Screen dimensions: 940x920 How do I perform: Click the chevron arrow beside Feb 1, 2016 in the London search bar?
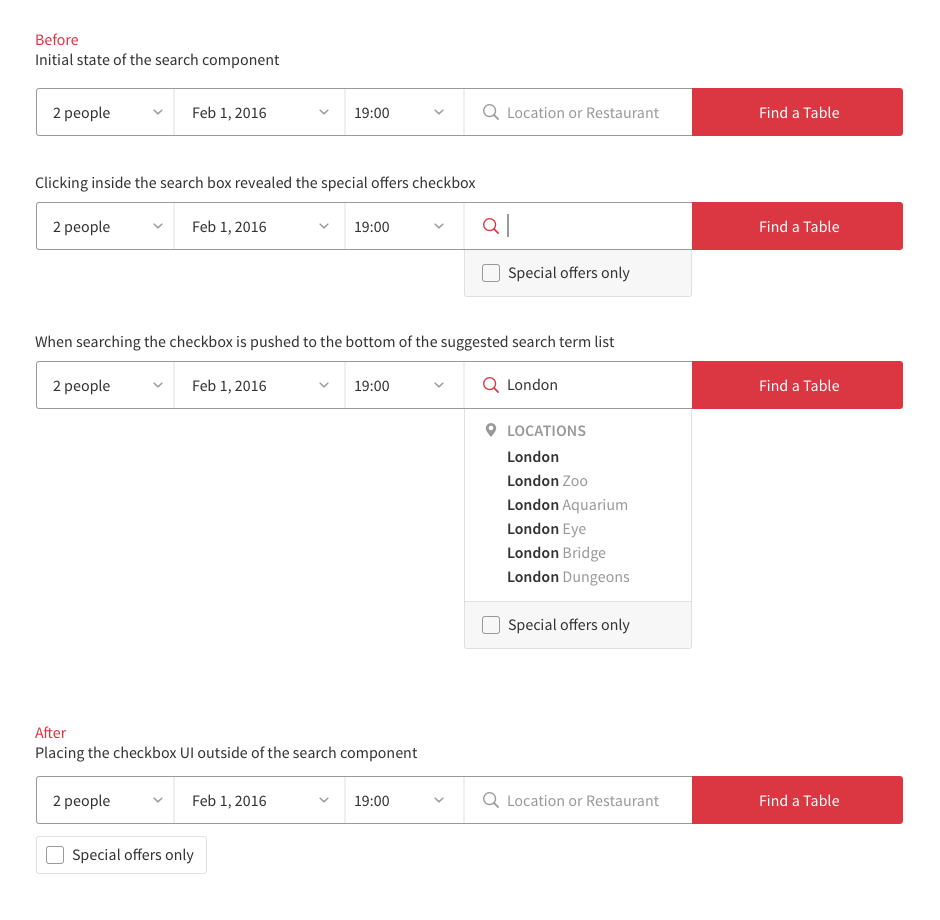click(324, 385)
